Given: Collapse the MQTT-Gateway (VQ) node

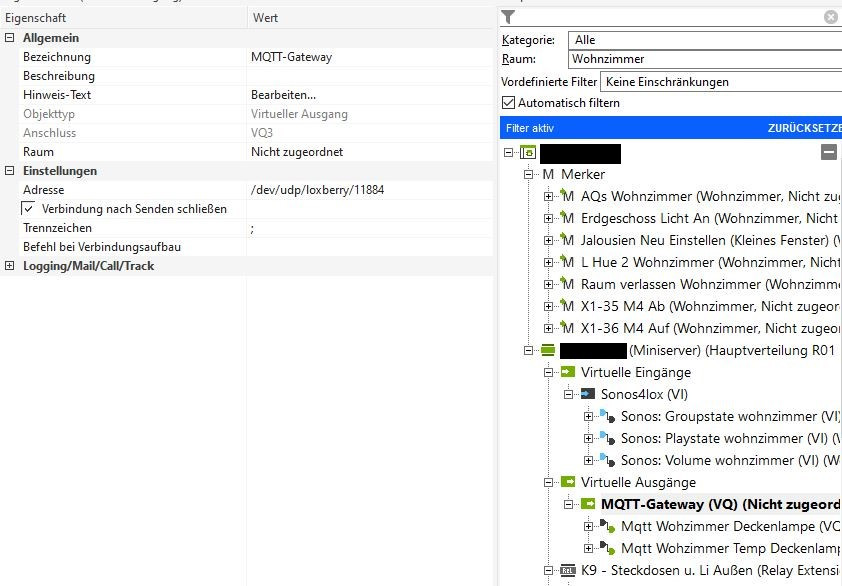Looking at the screenshot, I should click(568, 504).
